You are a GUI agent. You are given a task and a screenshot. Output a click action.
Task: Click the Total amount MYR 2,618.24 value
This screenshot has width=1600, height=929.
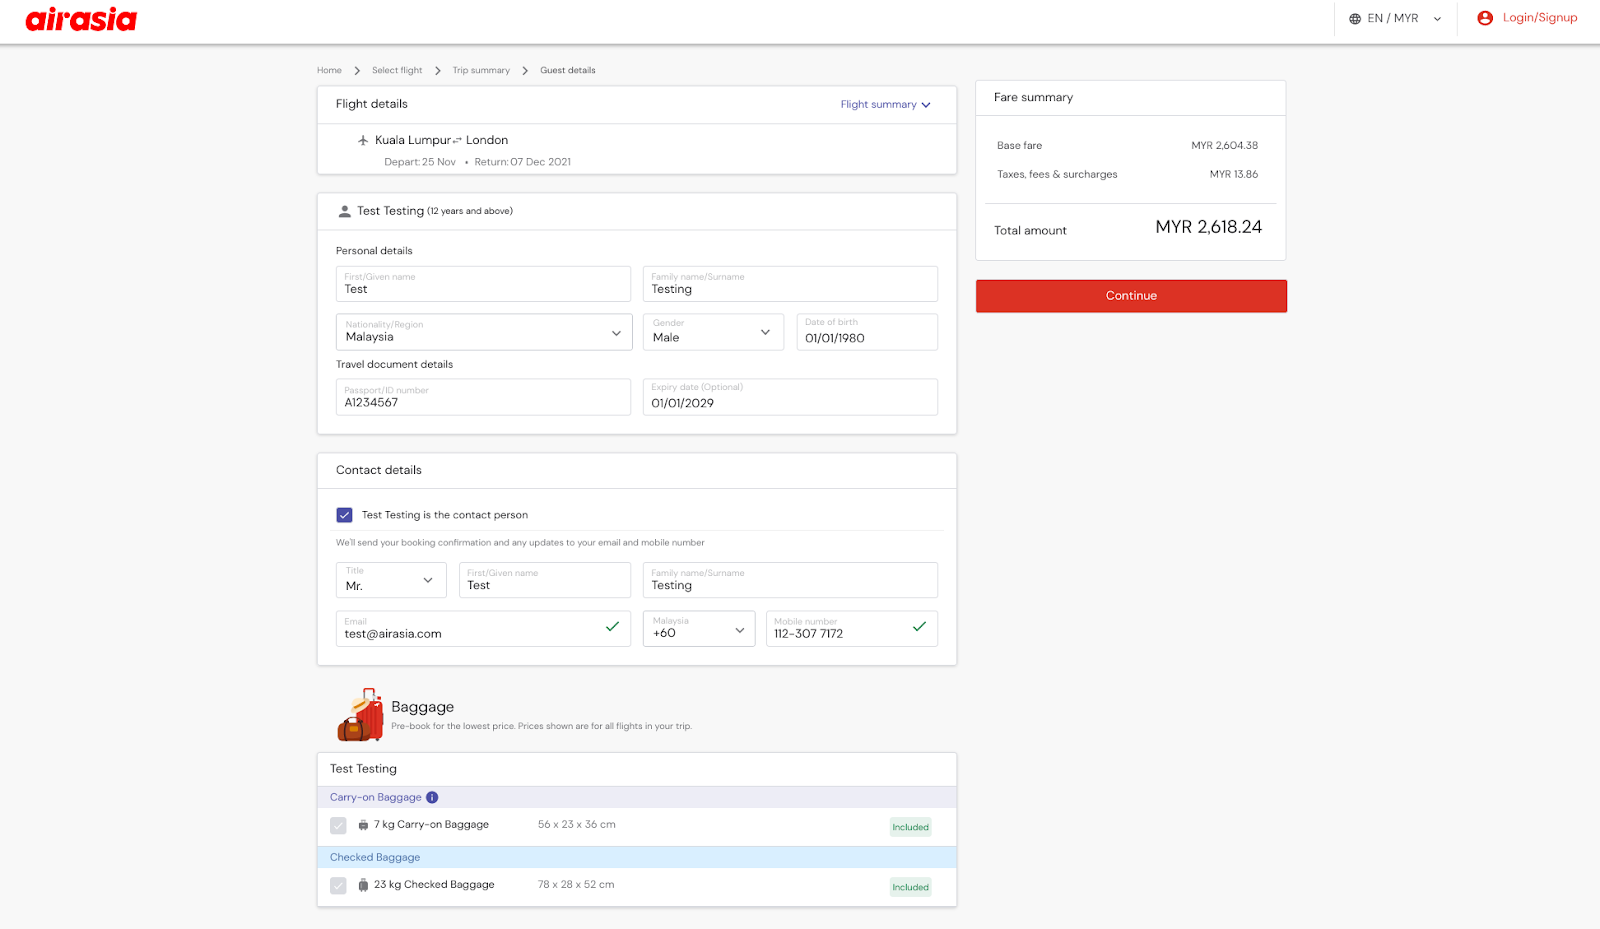point(1208,228)
